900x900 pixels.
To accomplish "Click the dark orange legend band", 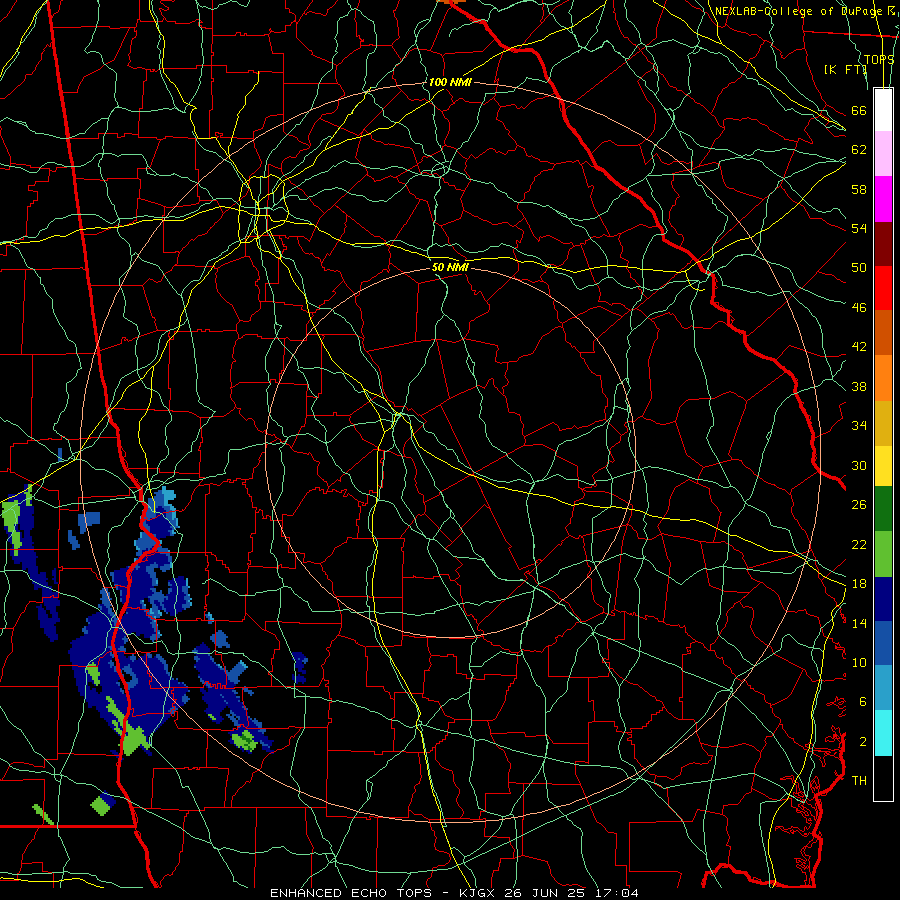I will (x=883, y=332).
